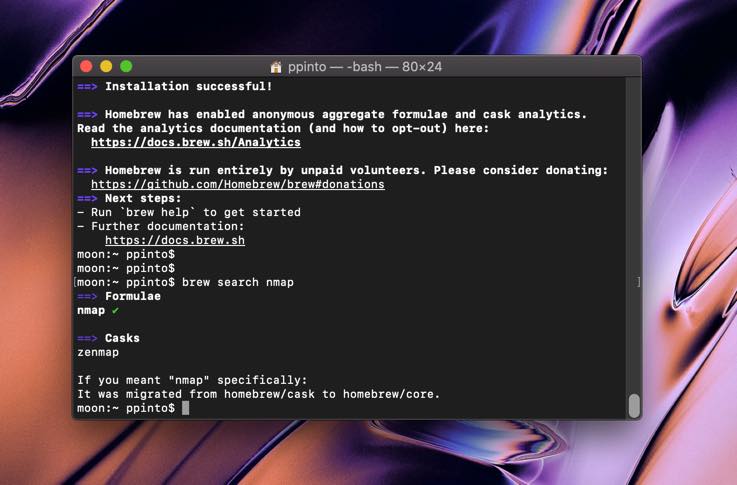
Task: Click the blue arrow before Installation successful
Action: (x=87, y=86)
